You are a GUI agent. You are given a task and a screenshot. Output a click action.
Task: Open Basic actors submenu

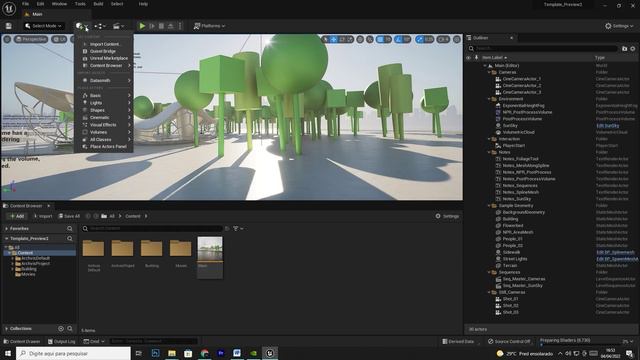click(104, 96)
